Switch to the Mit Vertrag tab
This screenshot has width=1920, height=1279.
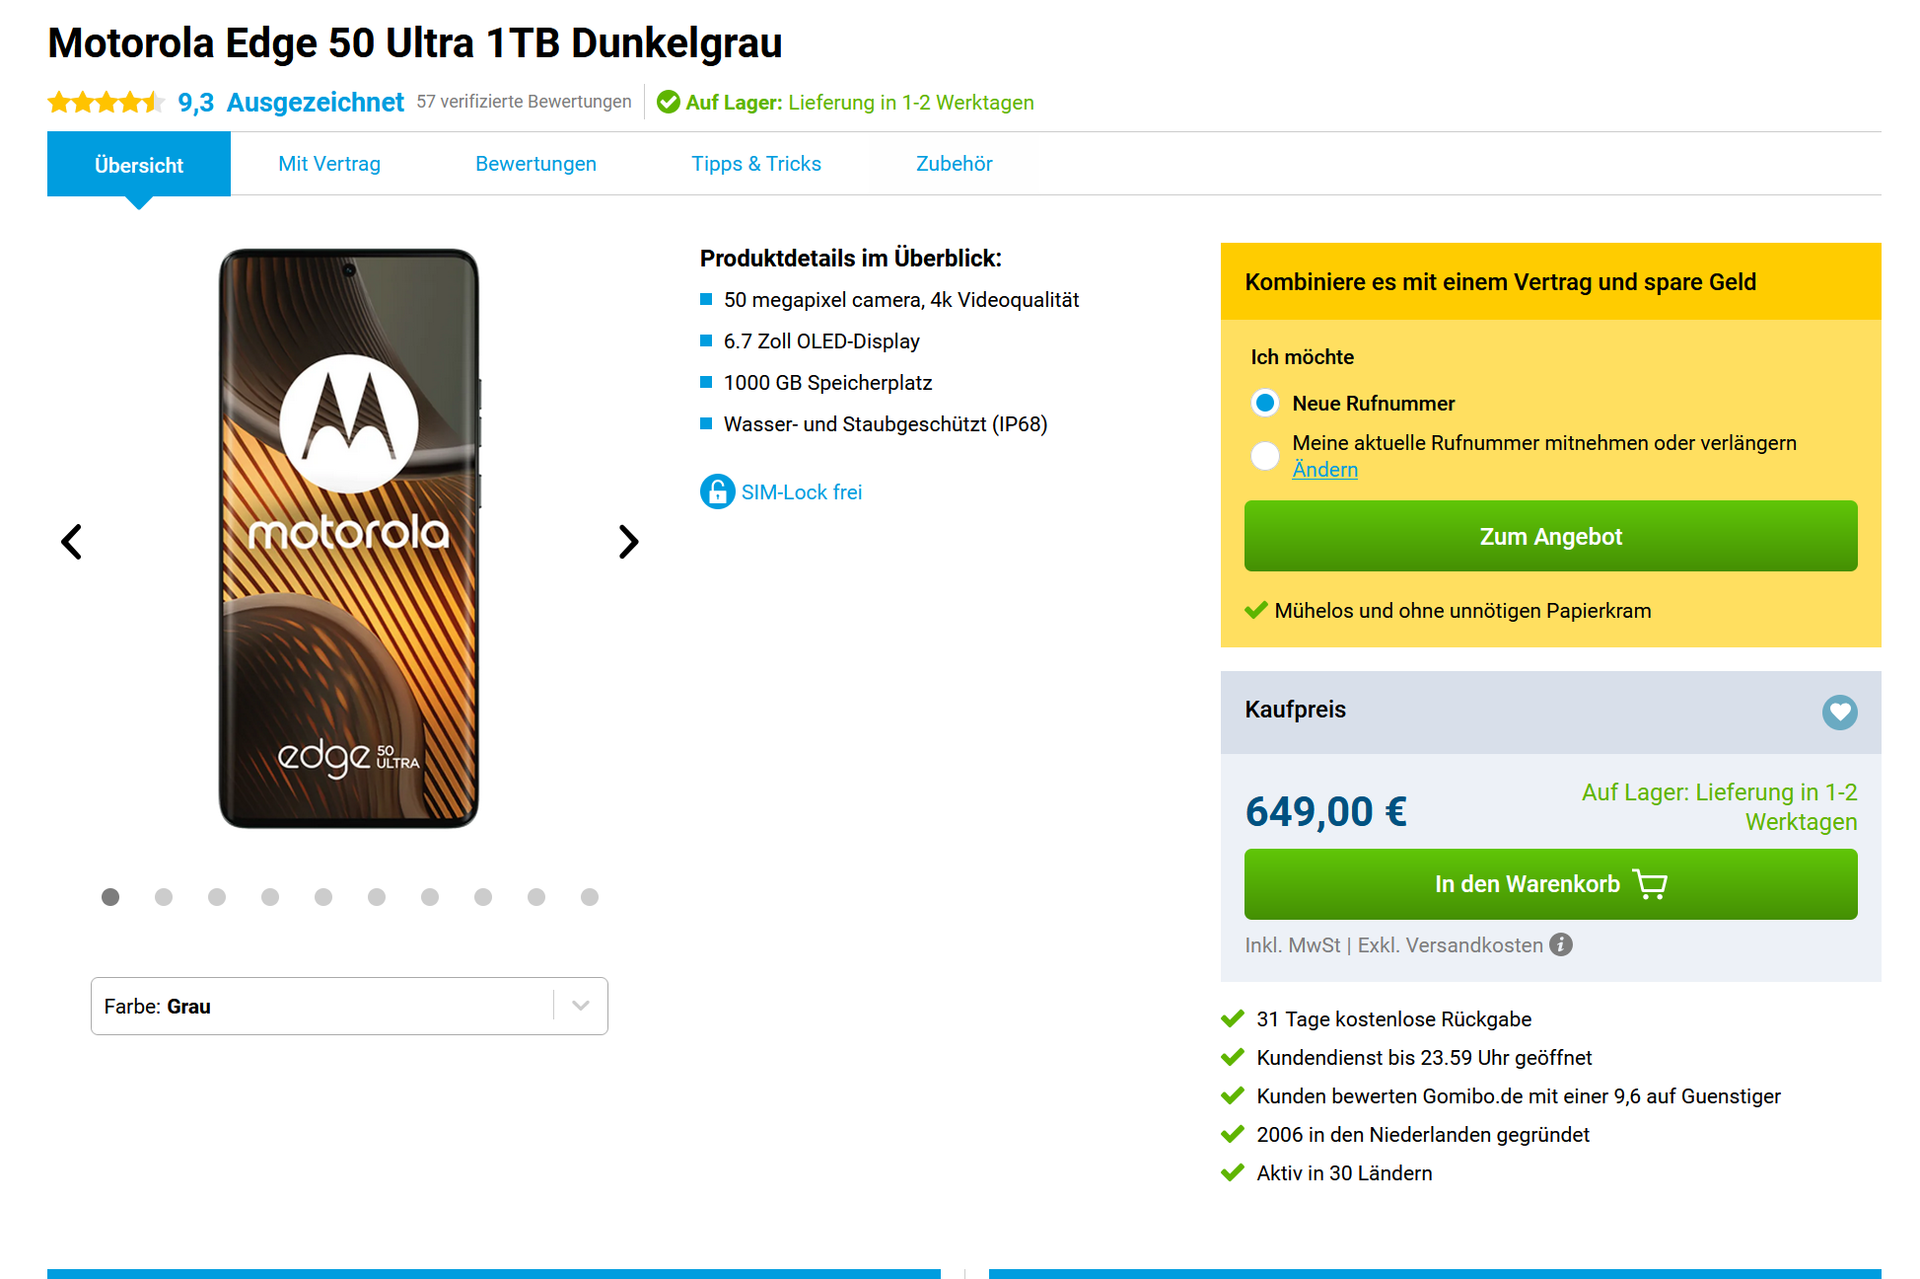pos(329,164)
